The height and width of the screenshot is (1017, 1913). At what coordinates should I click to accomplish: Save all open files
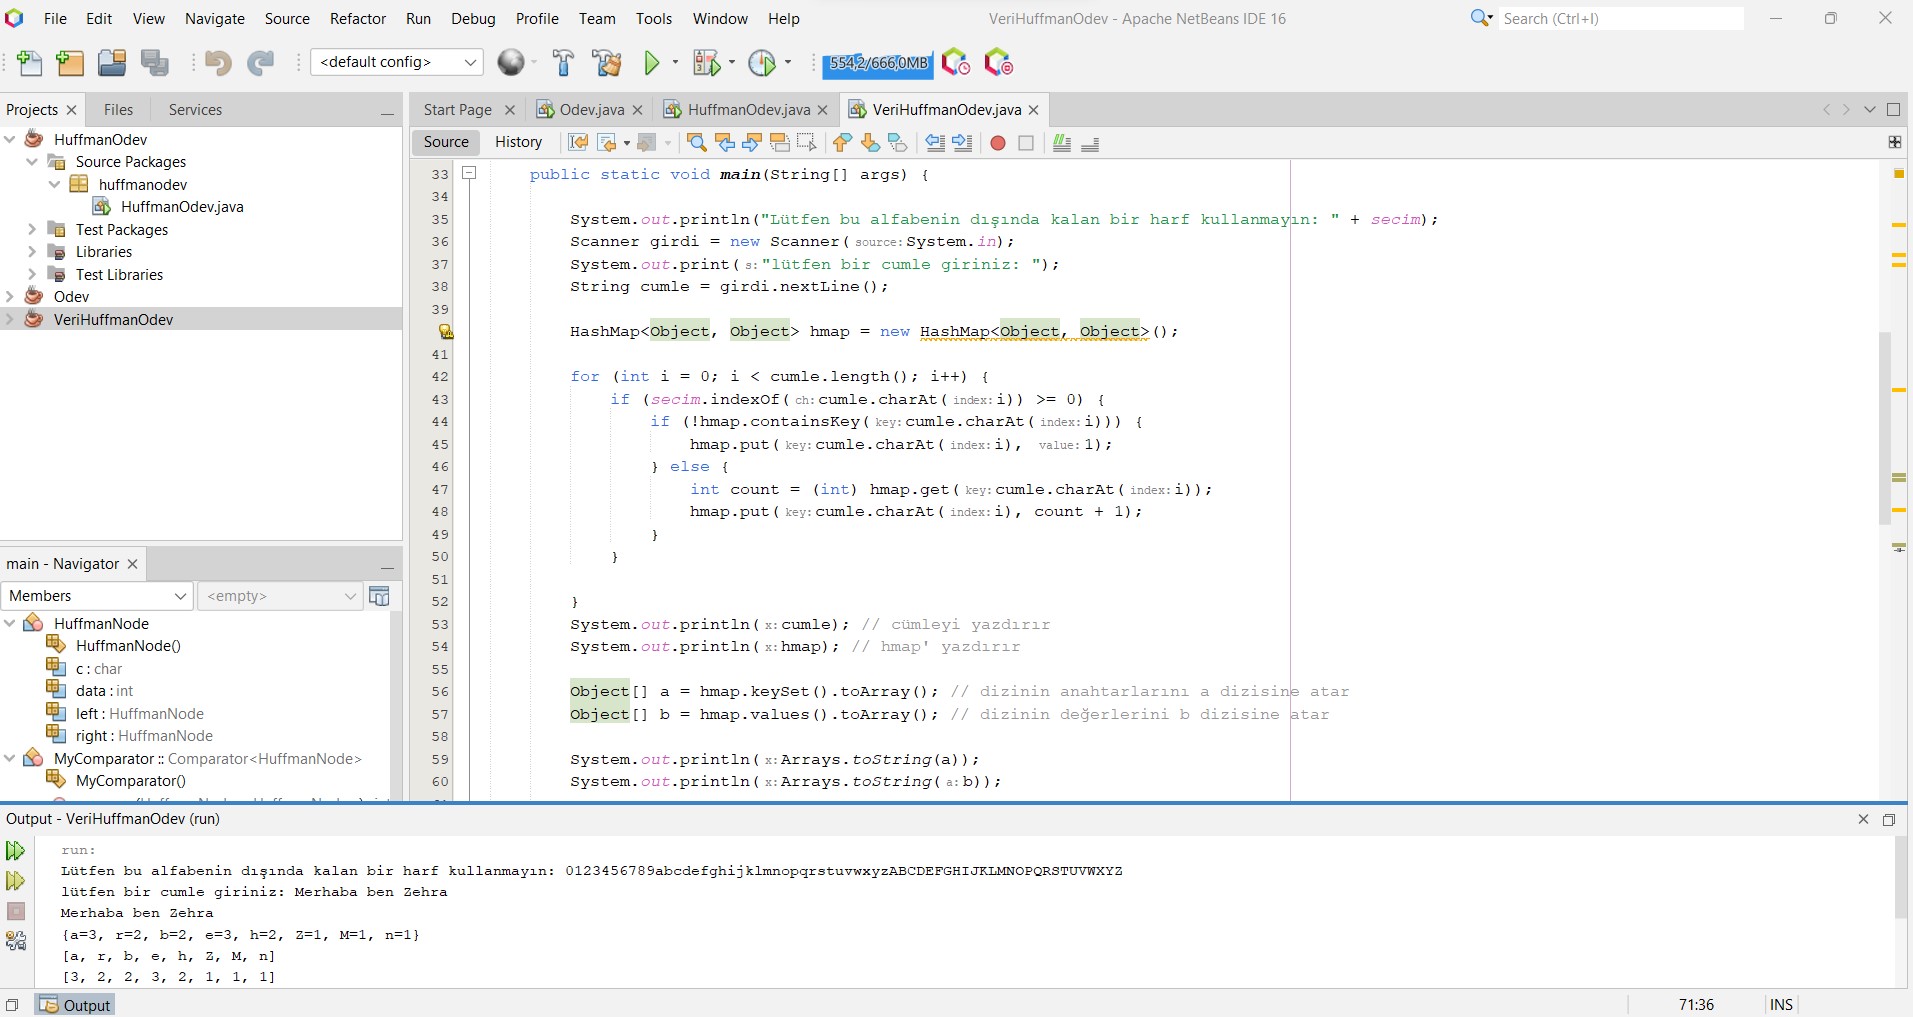point(155,62)
